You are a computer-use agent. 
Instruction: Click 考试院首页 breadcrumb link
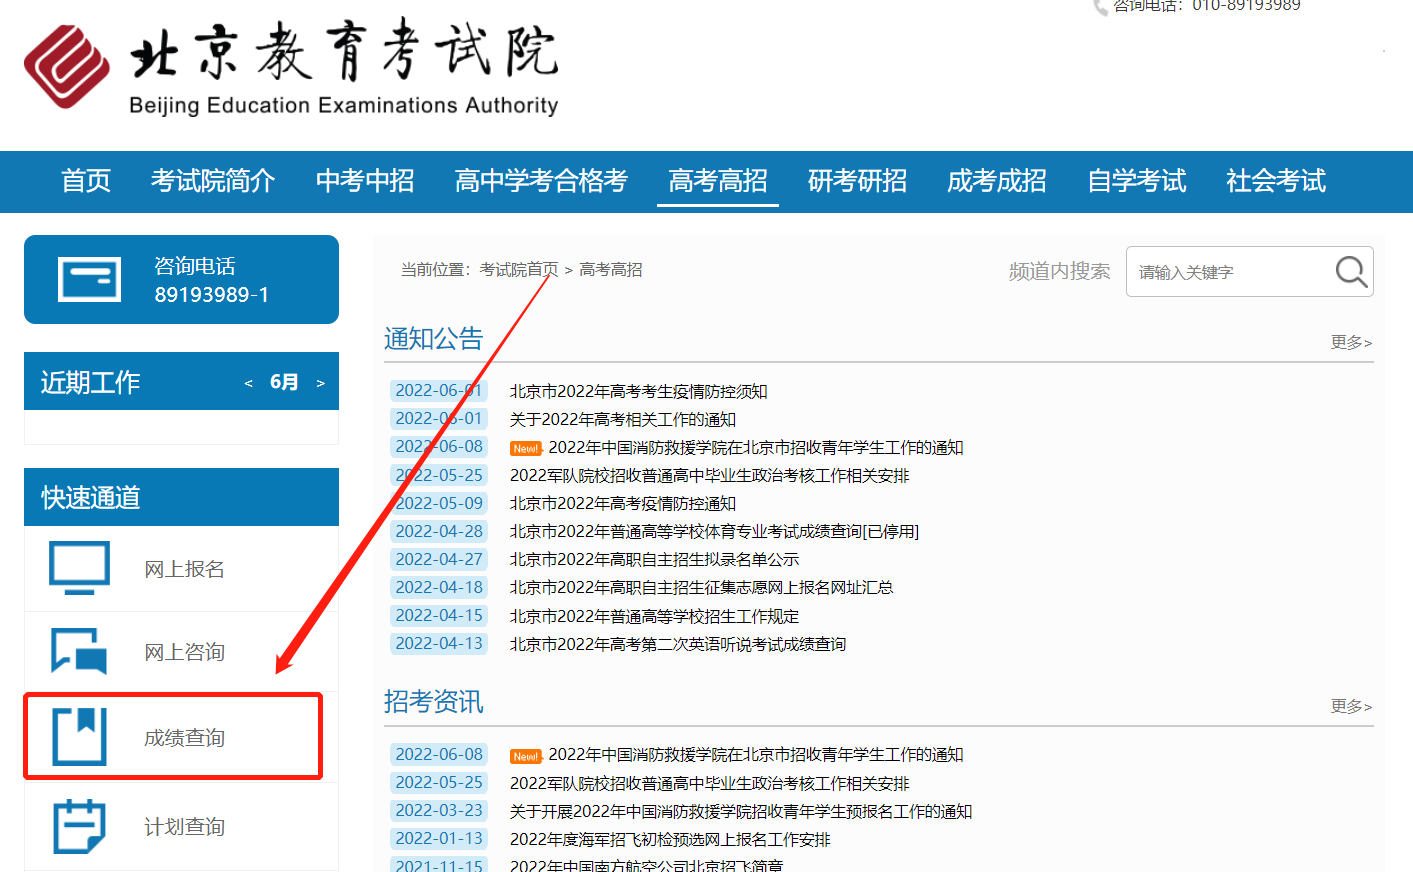(518, 270)
